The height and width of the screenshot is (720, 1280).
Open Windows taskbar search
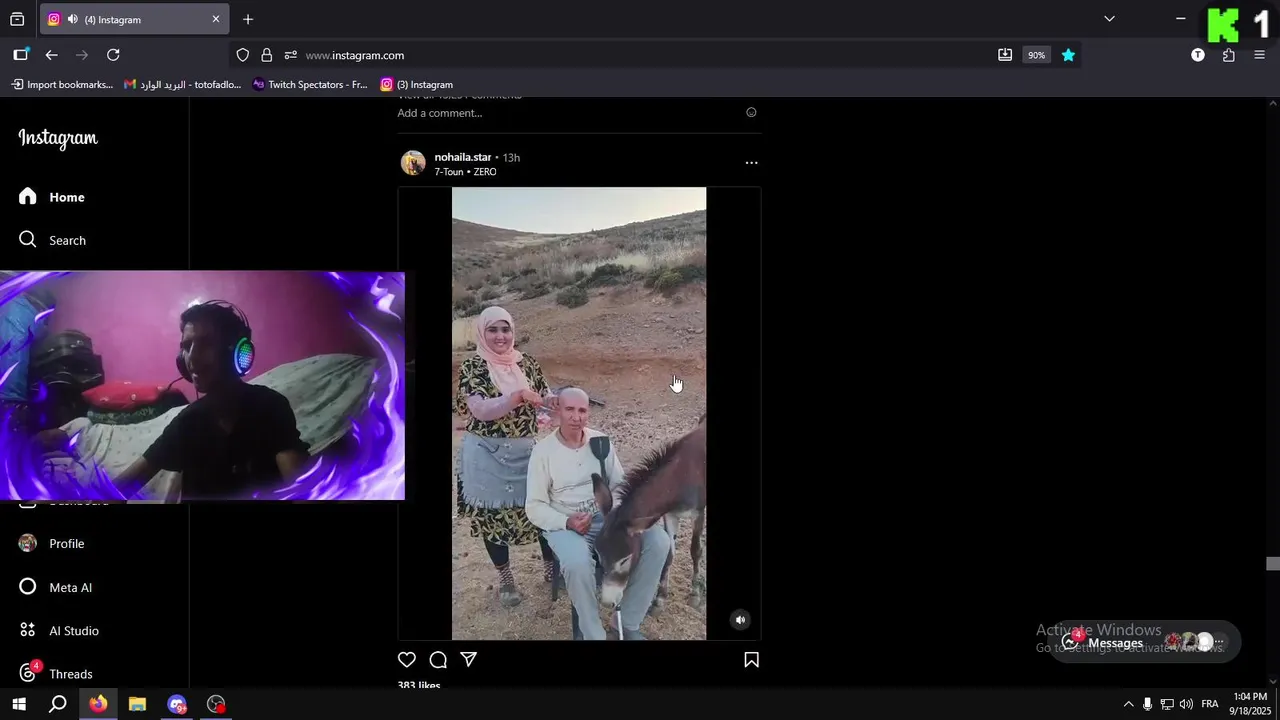[58, 704]
